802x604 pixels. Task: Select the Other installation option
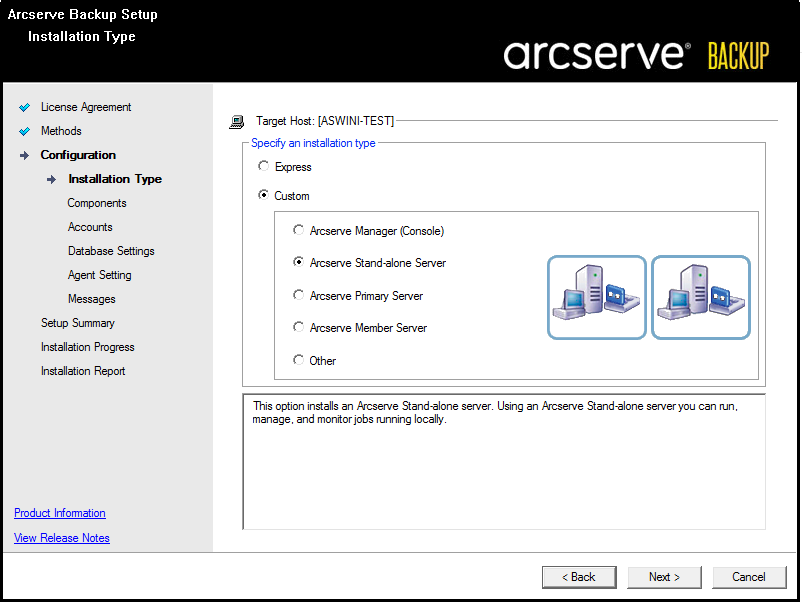299,361
